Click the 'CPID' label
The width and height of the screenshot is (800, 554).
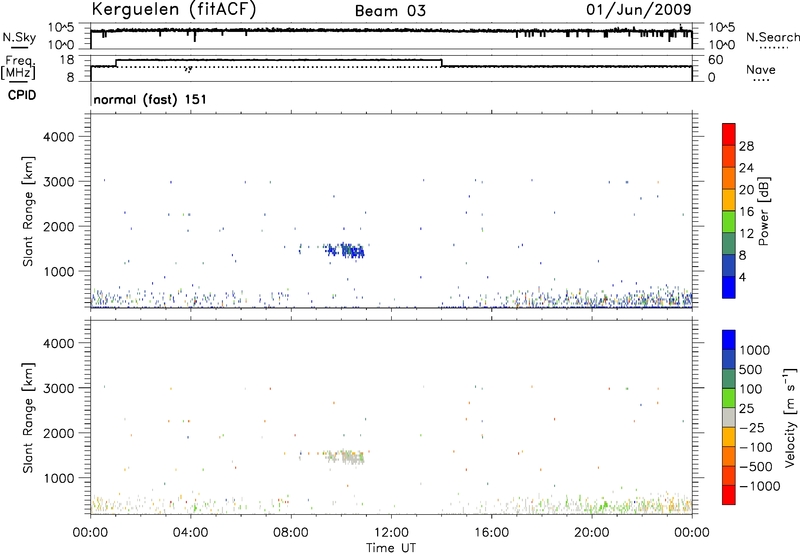coord(22,95)
